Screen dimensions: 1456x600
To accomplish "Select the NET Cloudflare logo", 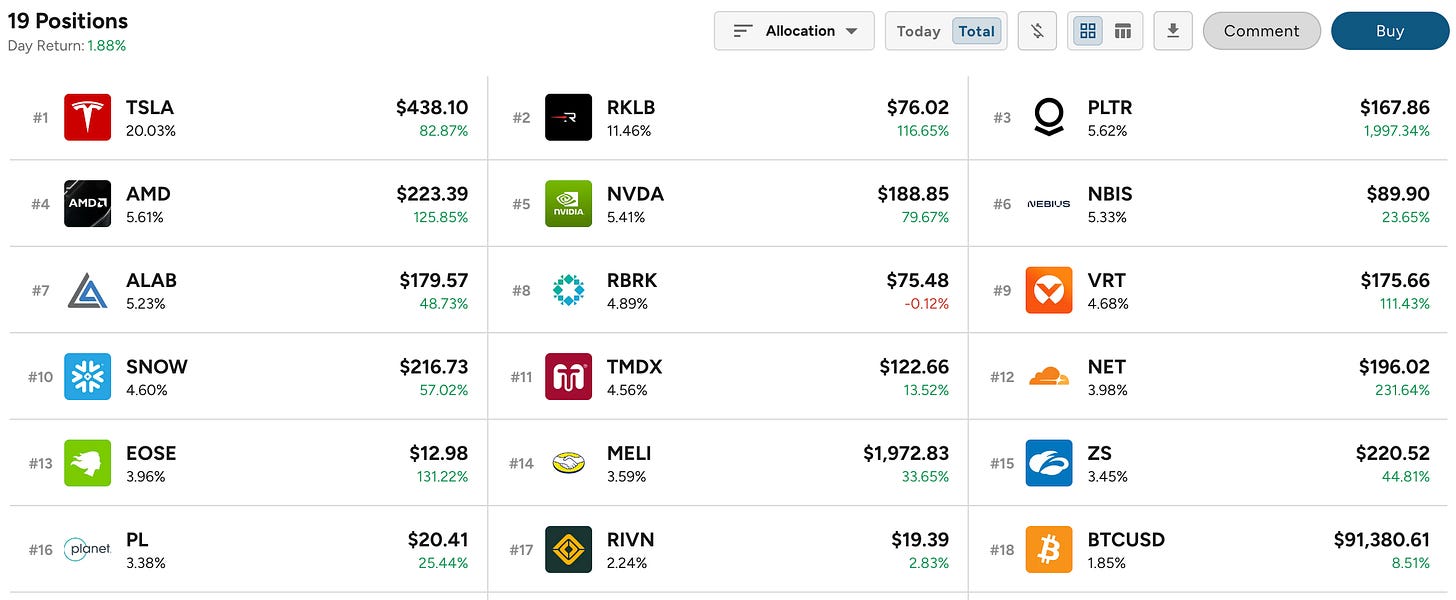I will [1049, 377].
